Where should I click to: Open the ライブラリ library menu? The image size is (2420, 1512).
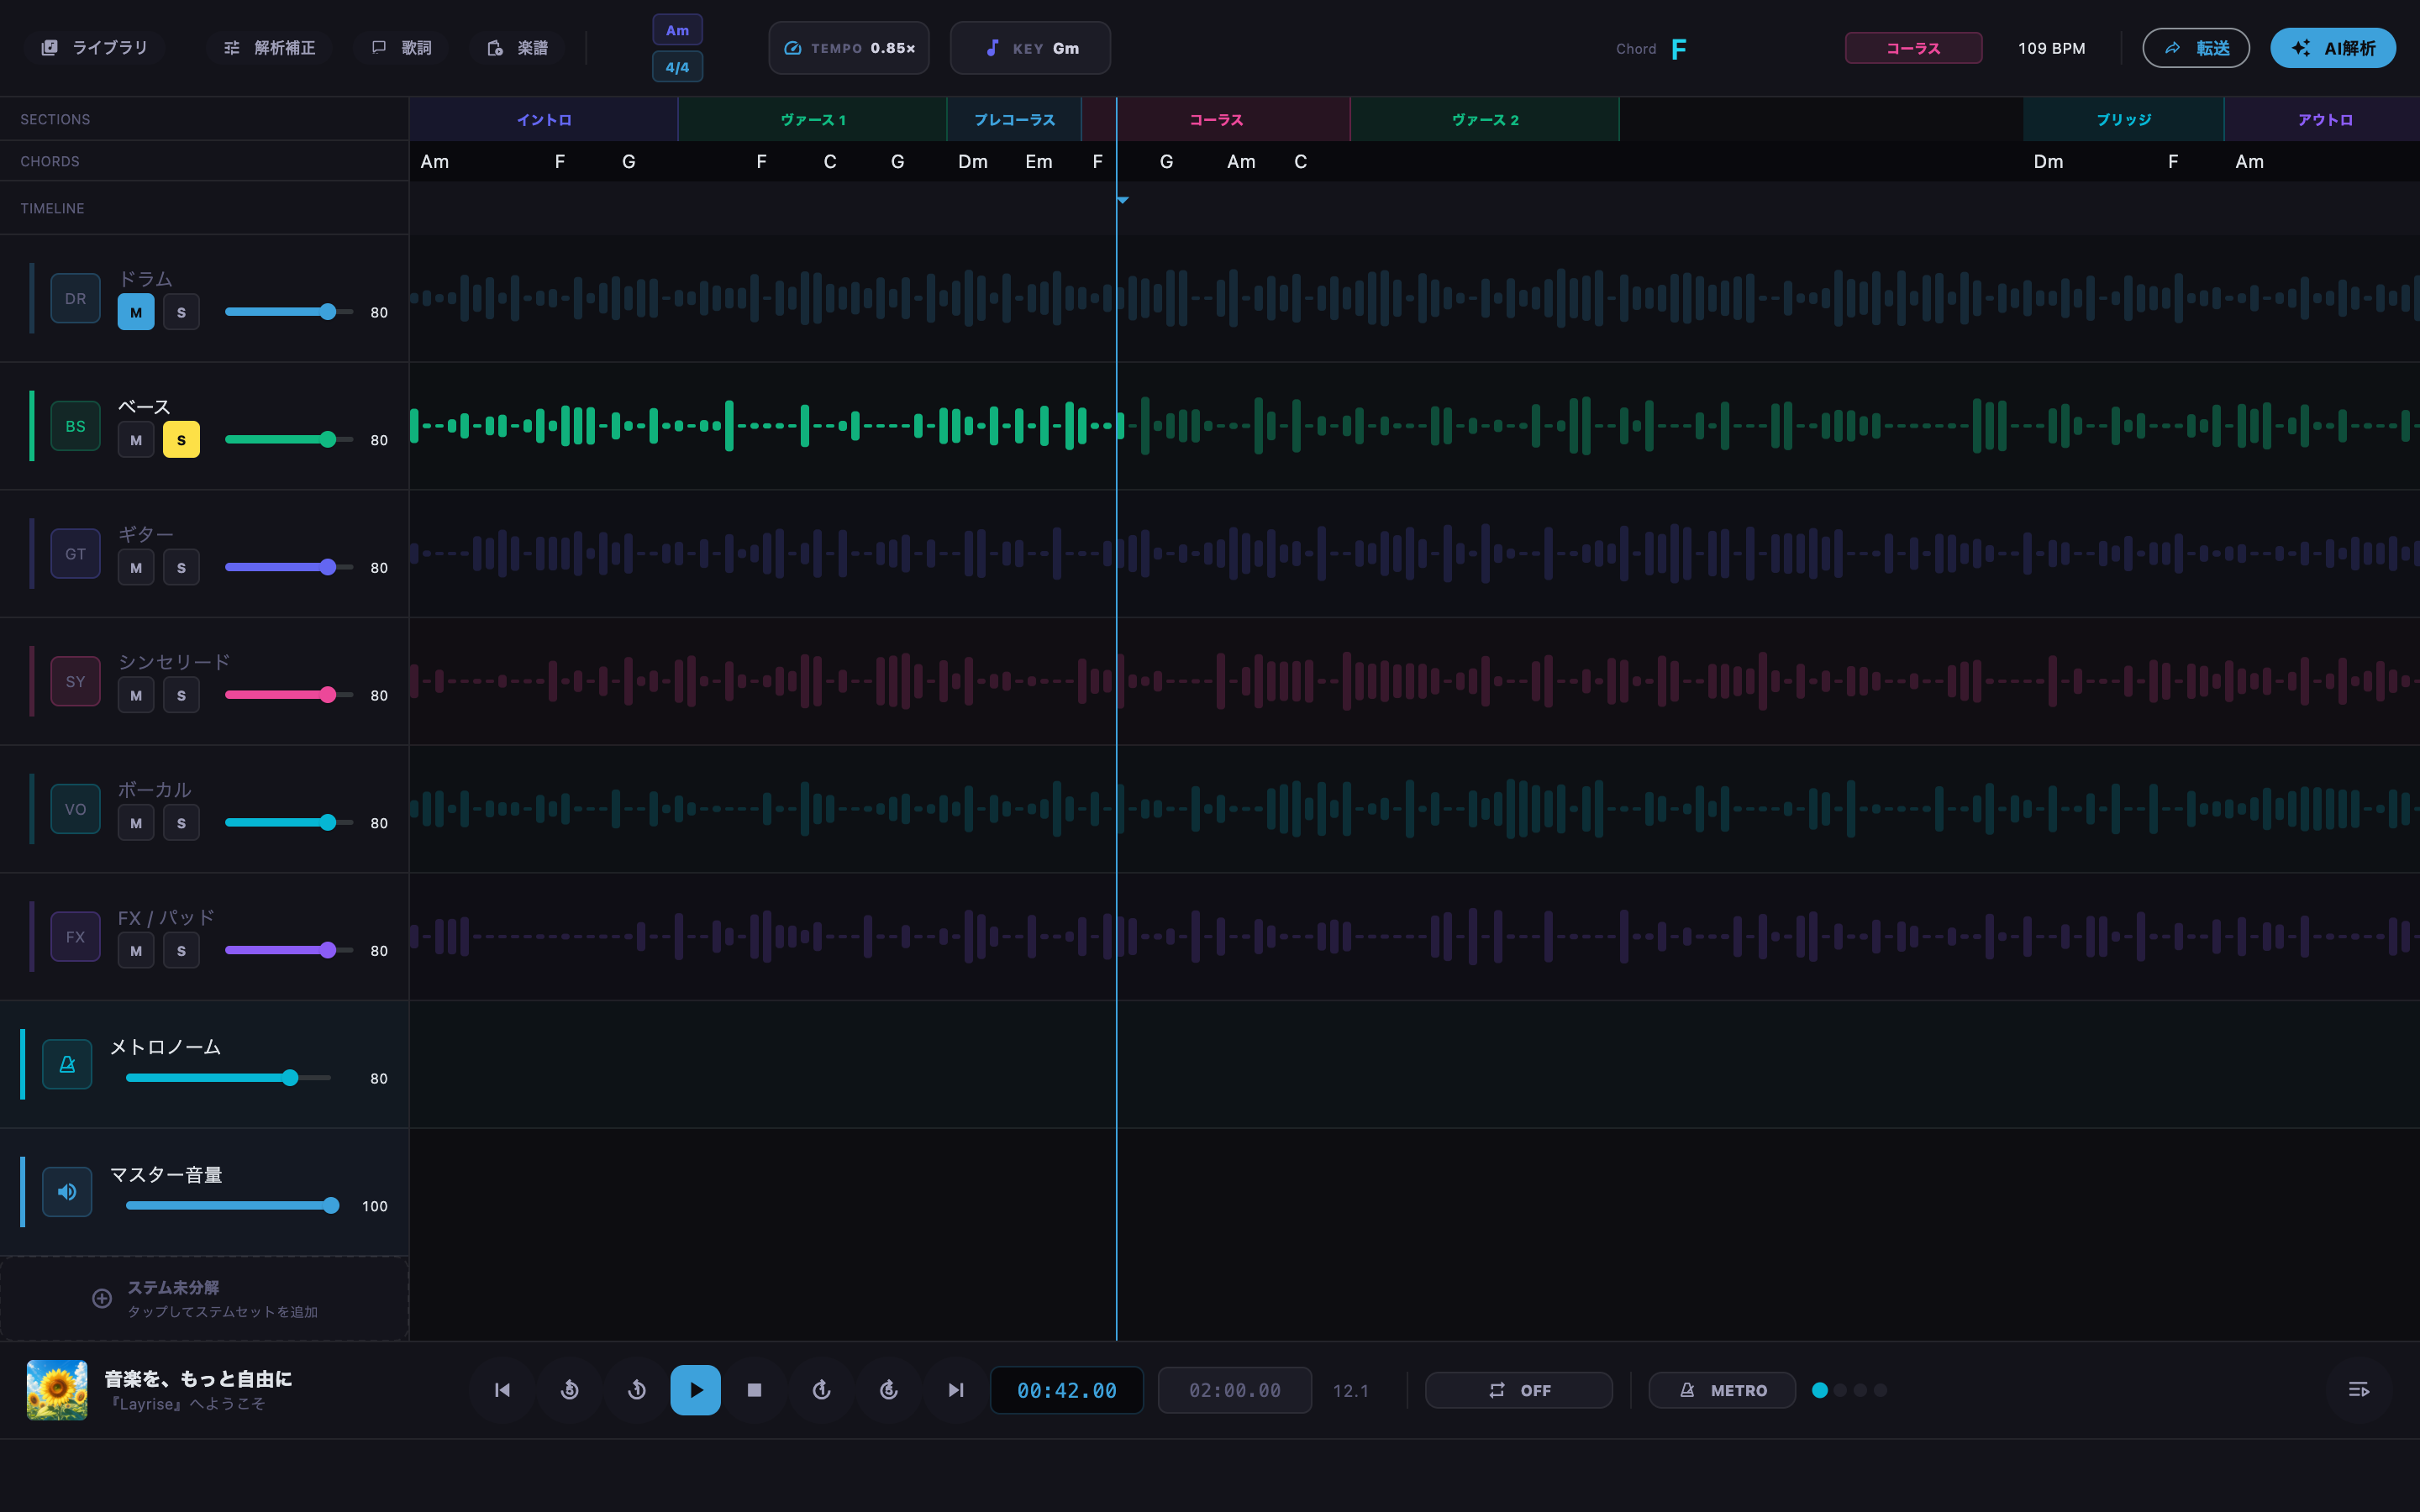click(94, 47)
